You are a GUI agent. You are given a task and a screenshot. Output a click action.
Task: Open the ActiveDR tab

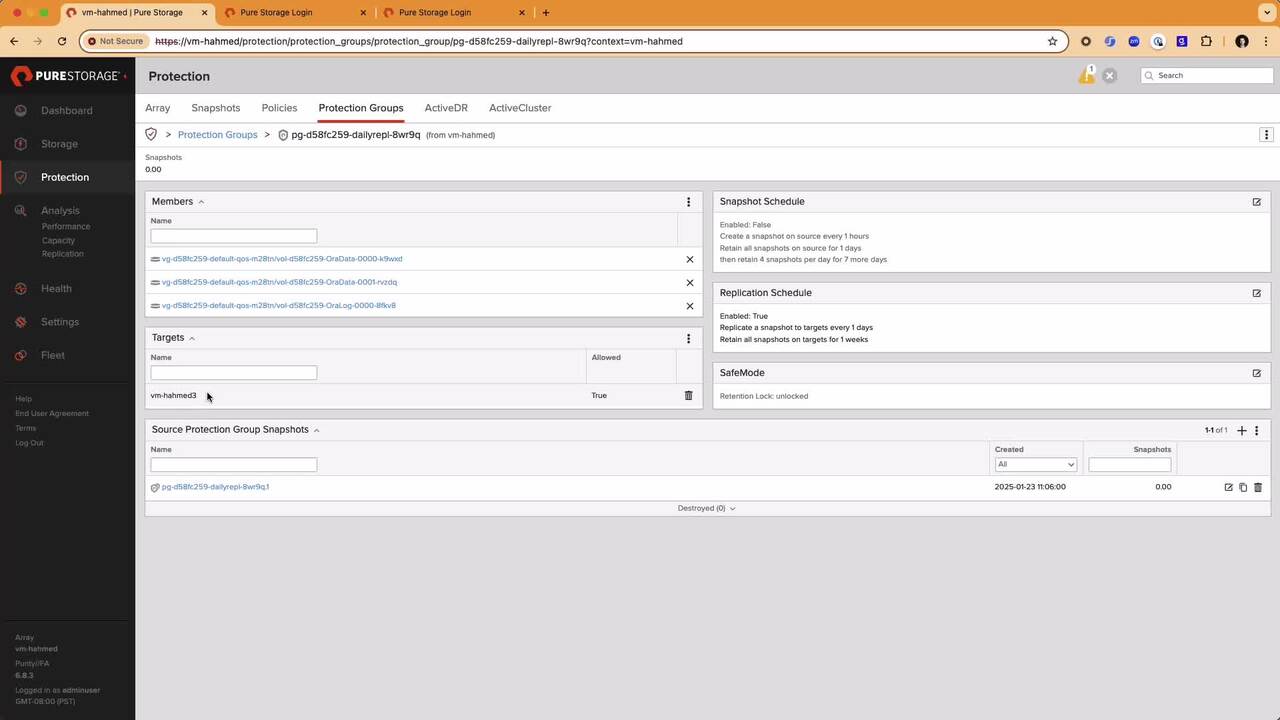445,108
